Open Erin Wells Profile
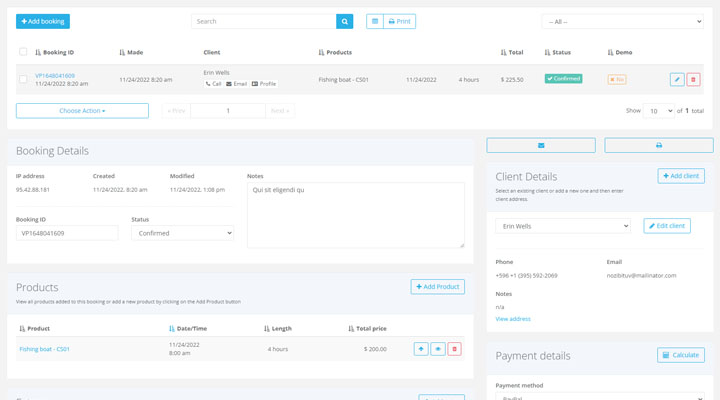The width and height of the screenshot is (720, 400). [x=264, y=84]
